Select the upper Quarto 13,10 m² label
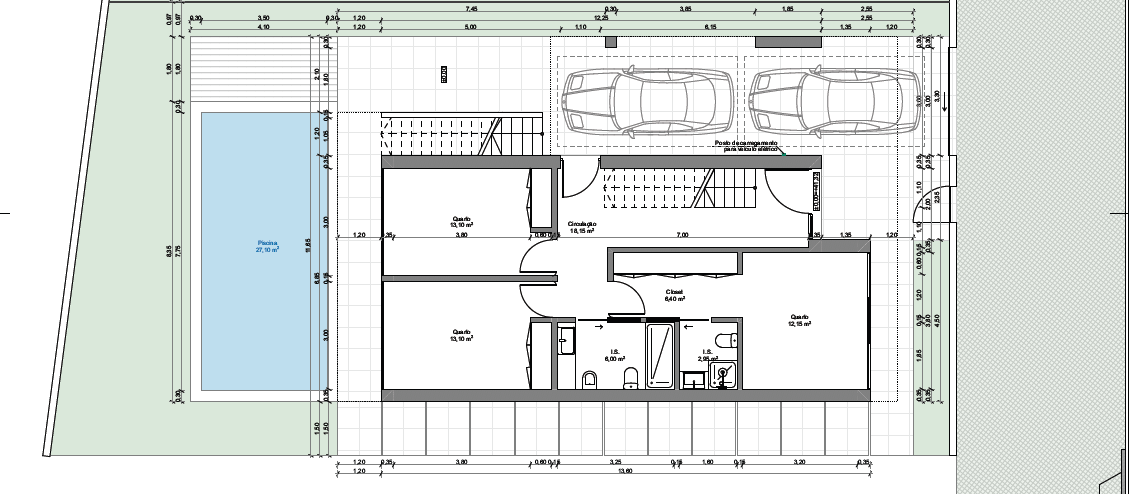This screenshot has width=1129, height=494. tap(461, 222)
